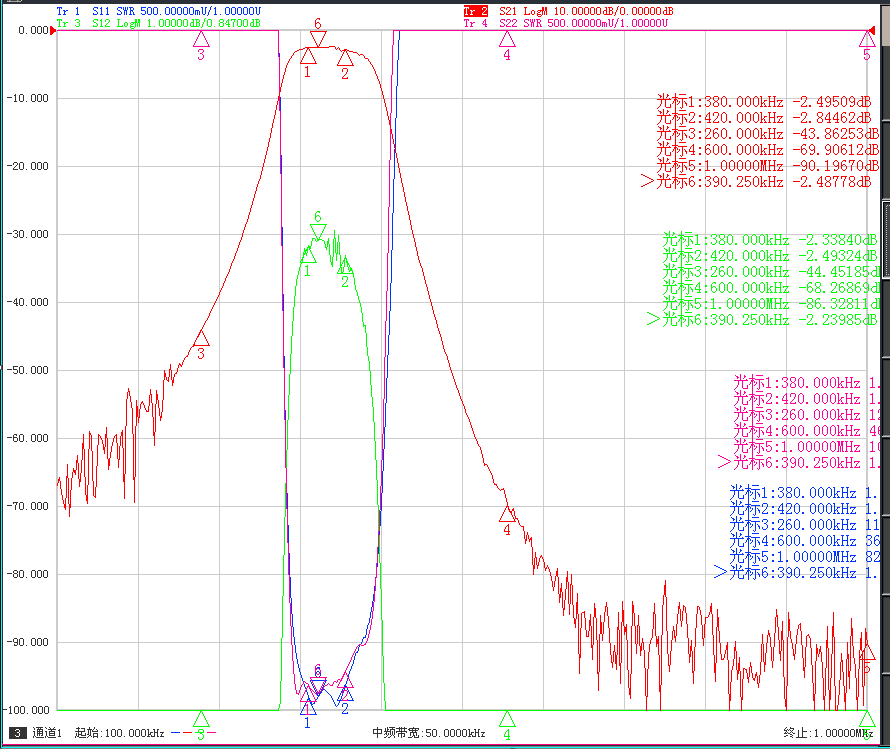Click green readout 光标5 1.00000MHz -86.32811
890x749 pixels.
[x=771, y=304]
